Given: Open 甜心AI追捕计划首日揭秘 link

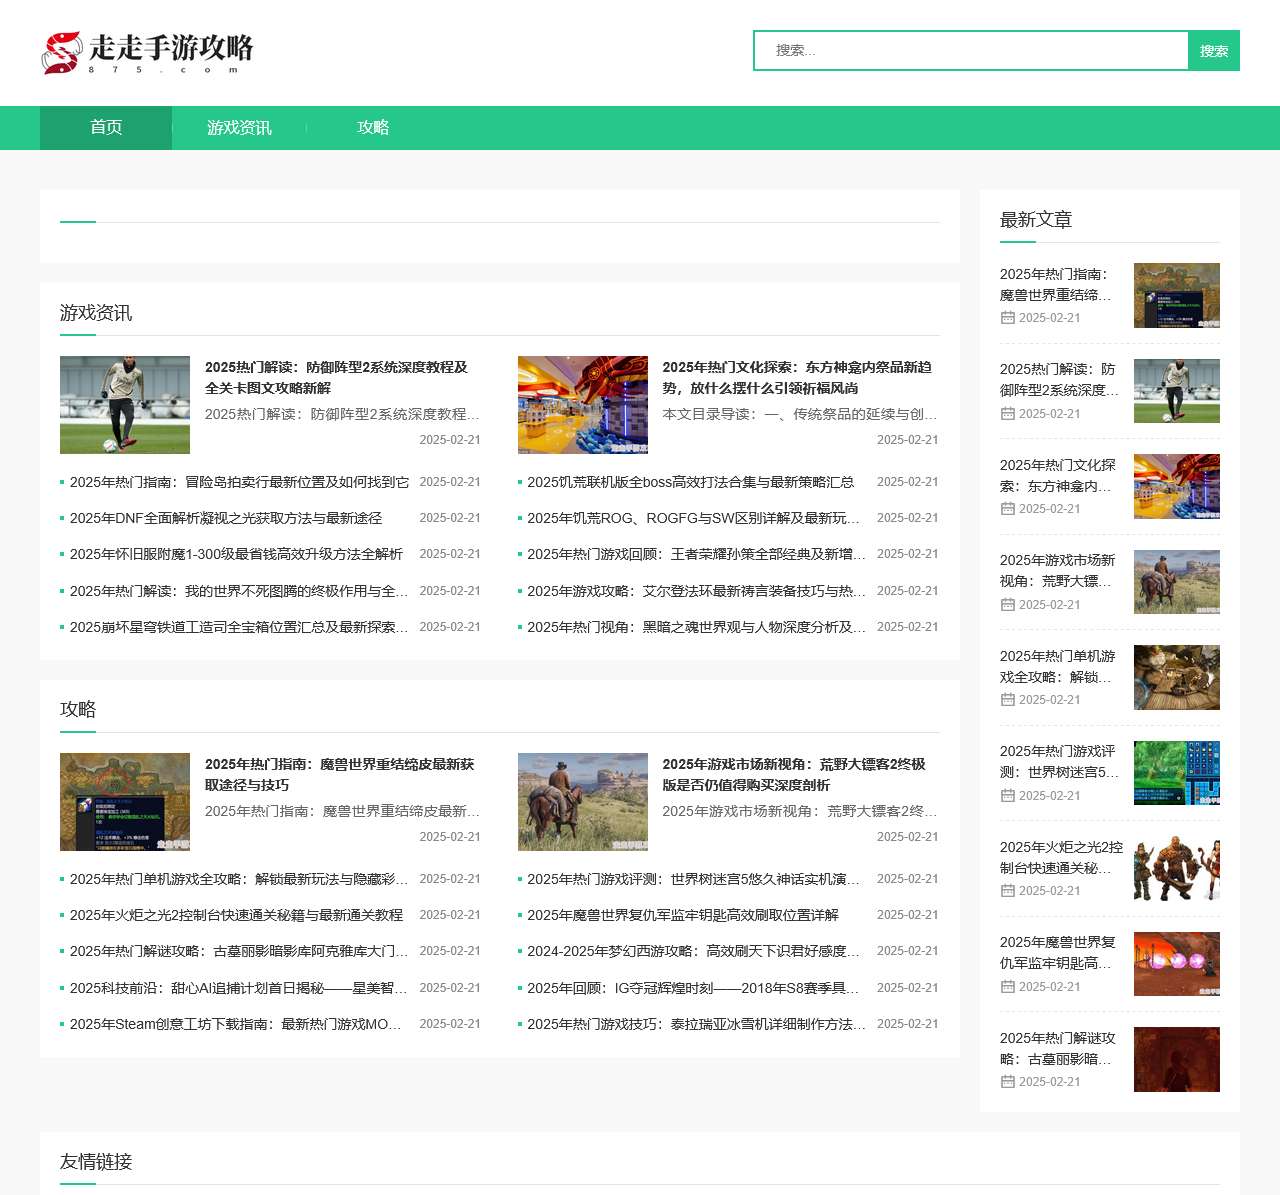Looking at the screenshot, I should pyautogui.click(x=239, y=988).
